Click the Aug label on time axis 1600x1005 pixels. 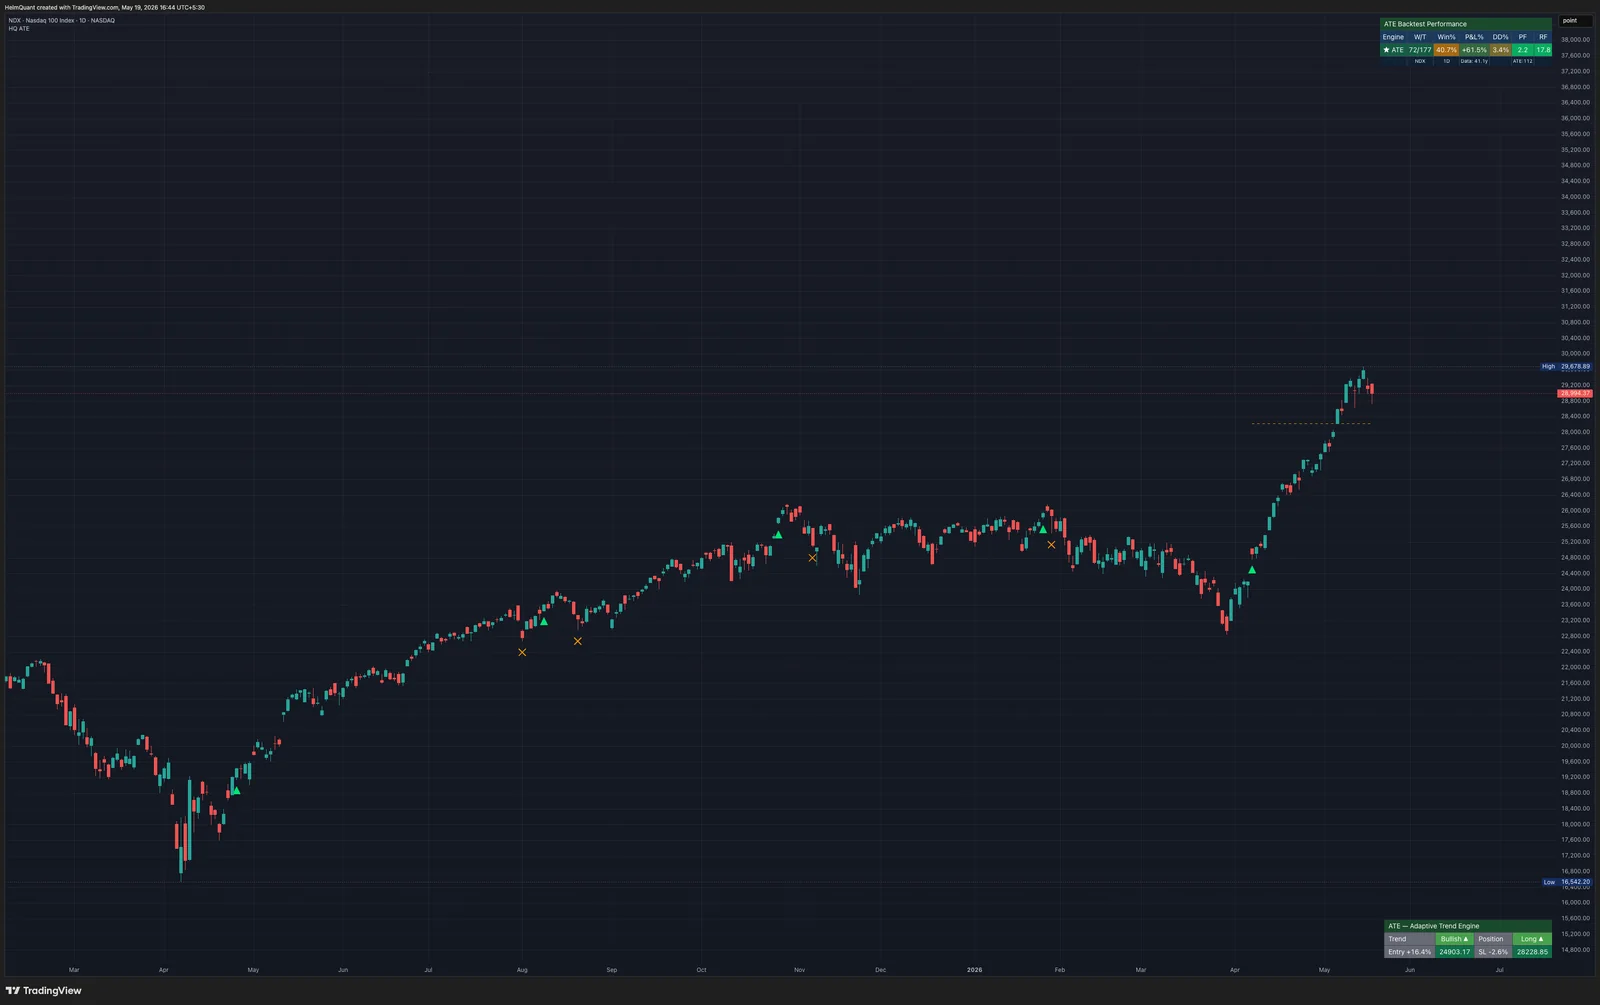pyautogui.click(x=522, y=970)
